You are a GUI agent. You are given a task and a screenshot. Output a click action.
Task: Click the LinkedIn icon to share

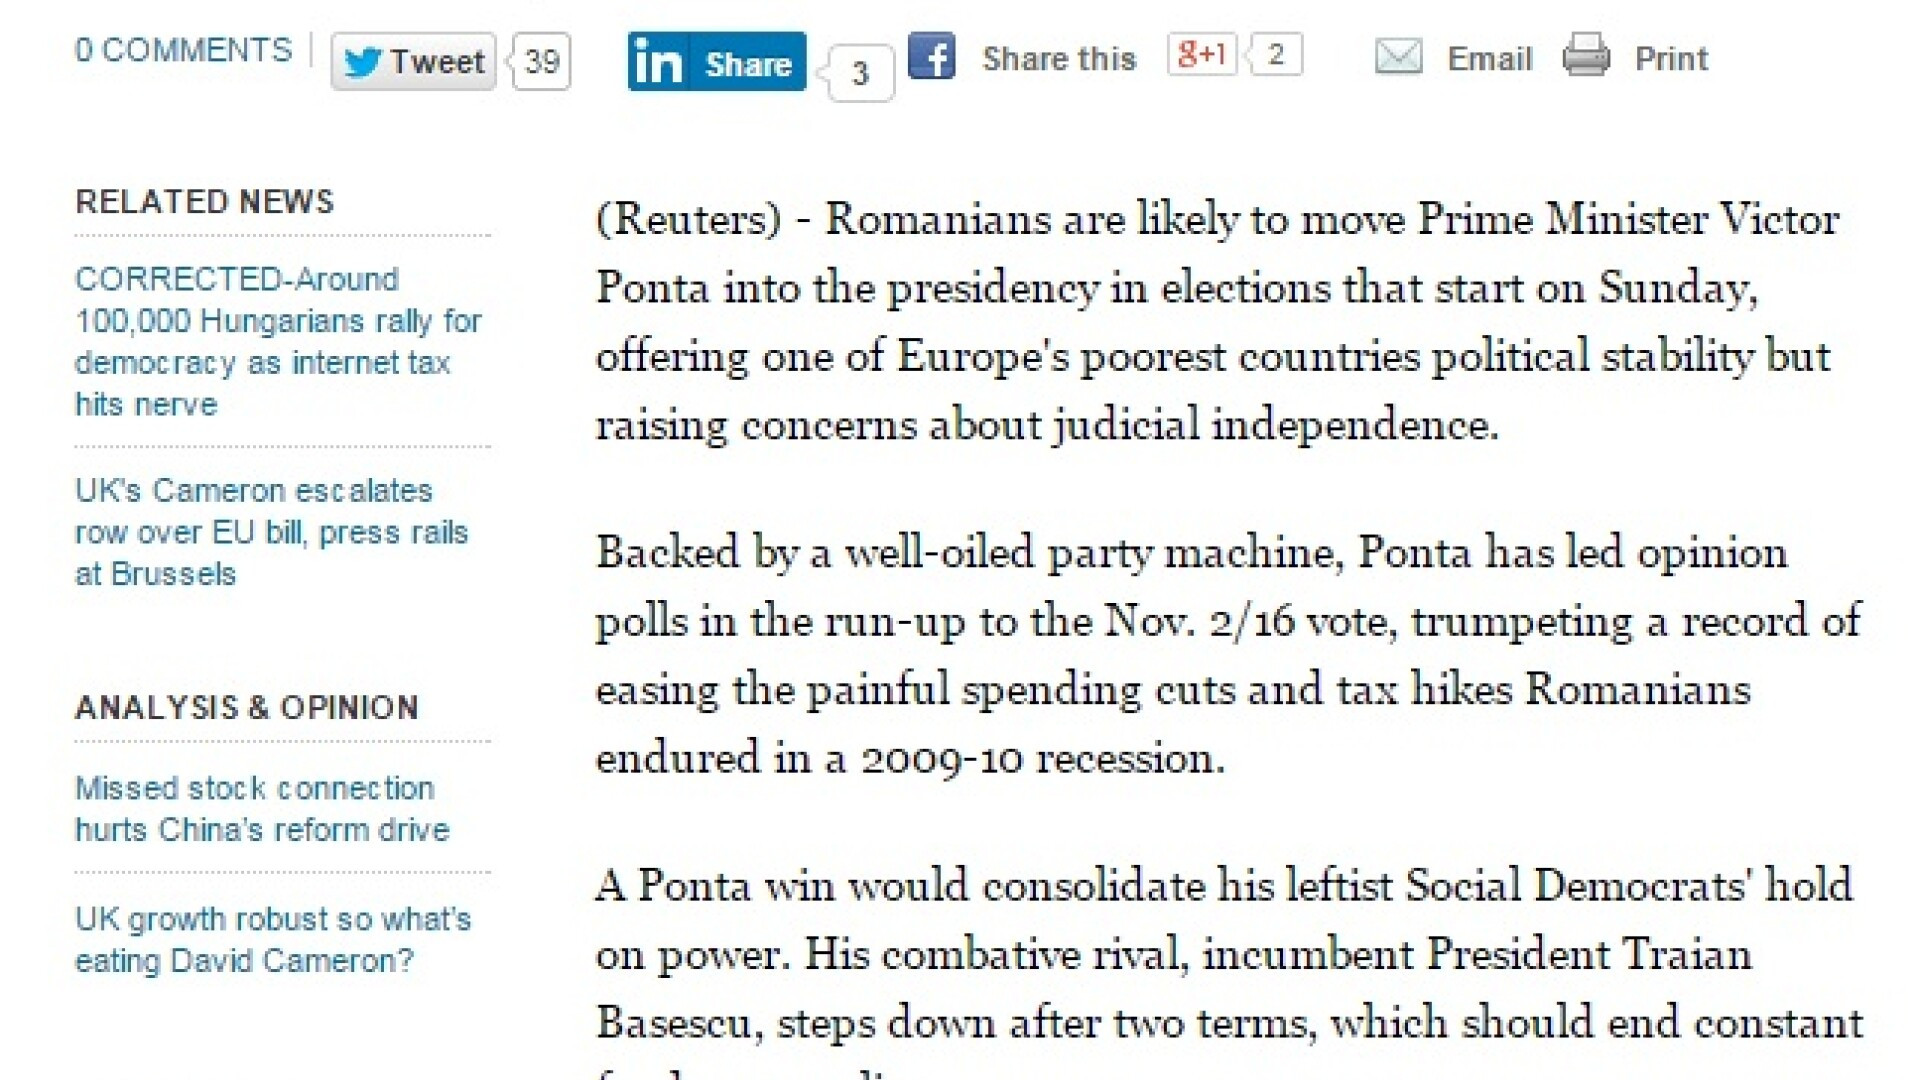coord(661,62)
